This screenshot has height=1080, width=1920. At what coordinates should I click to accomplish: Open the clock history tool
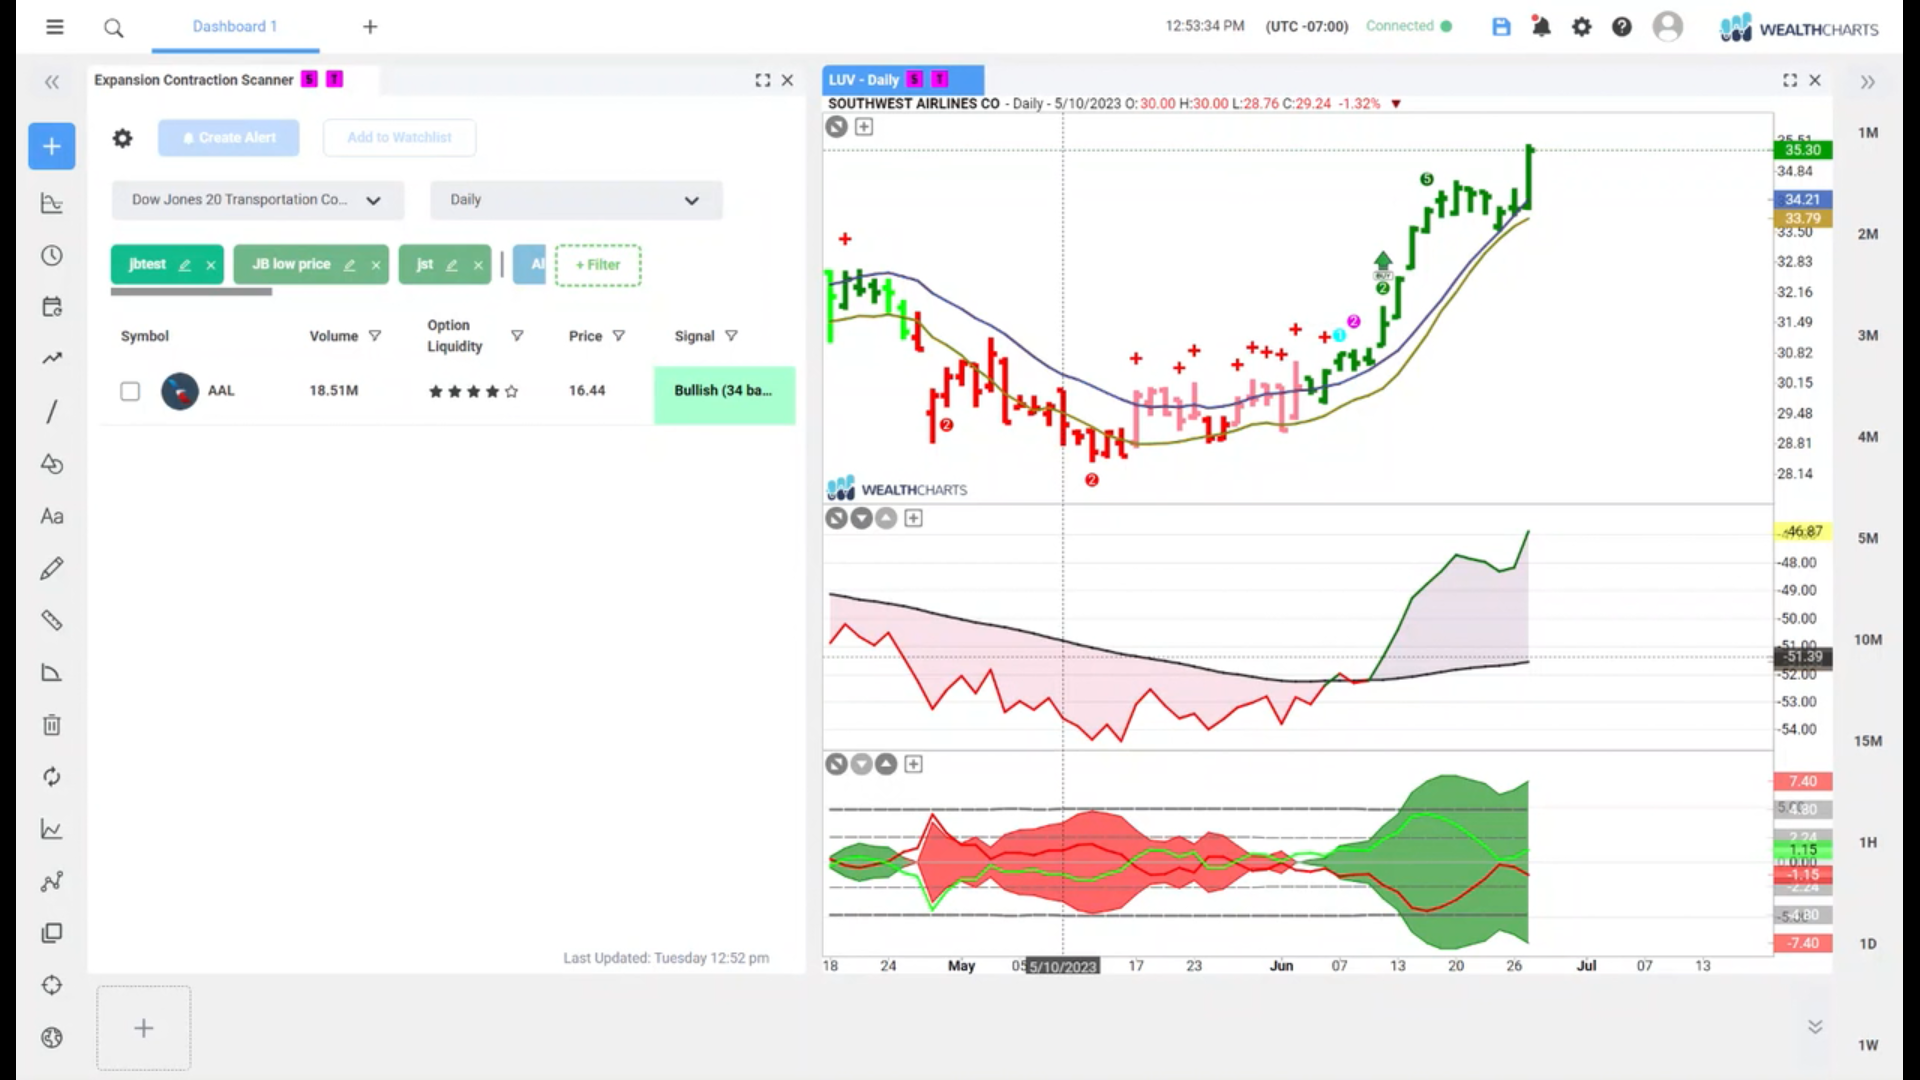click(52, 256)
